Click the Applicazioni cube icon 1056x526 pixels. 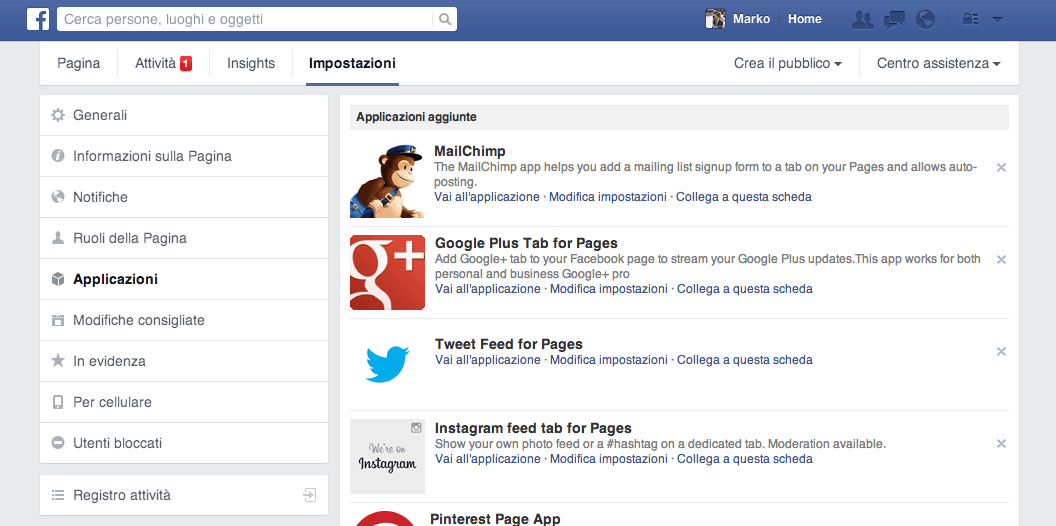[x=58, y=280]
